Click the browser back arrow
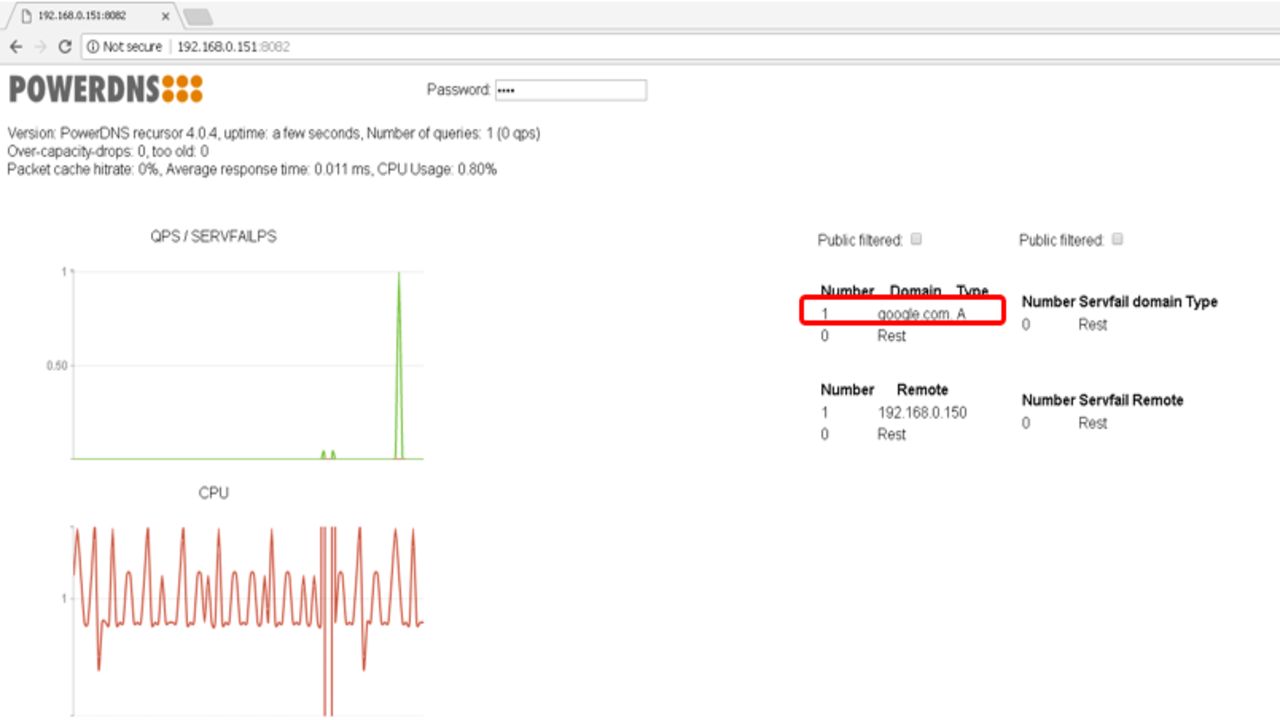This screenshot has width=1280, height=720. pyautogui.click(x=16, y=47)
